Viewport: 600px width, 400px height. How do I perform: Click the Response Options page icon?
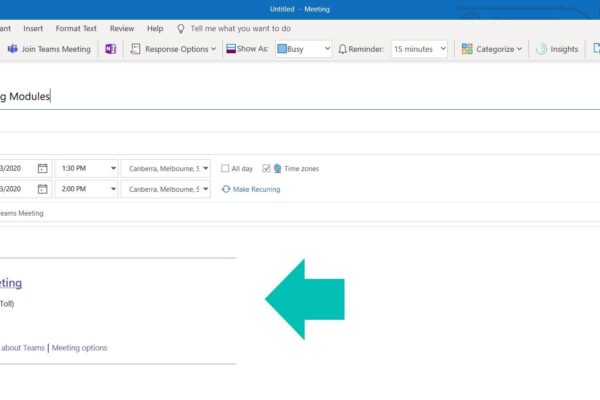click(x=135, y=49)
